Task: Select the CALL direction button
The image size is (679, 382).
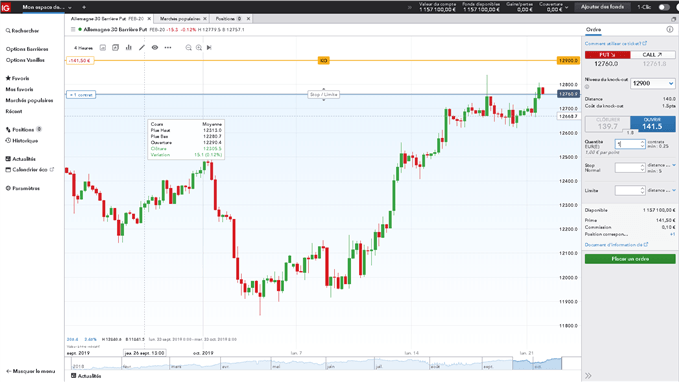Action: (x=653, y=55)
